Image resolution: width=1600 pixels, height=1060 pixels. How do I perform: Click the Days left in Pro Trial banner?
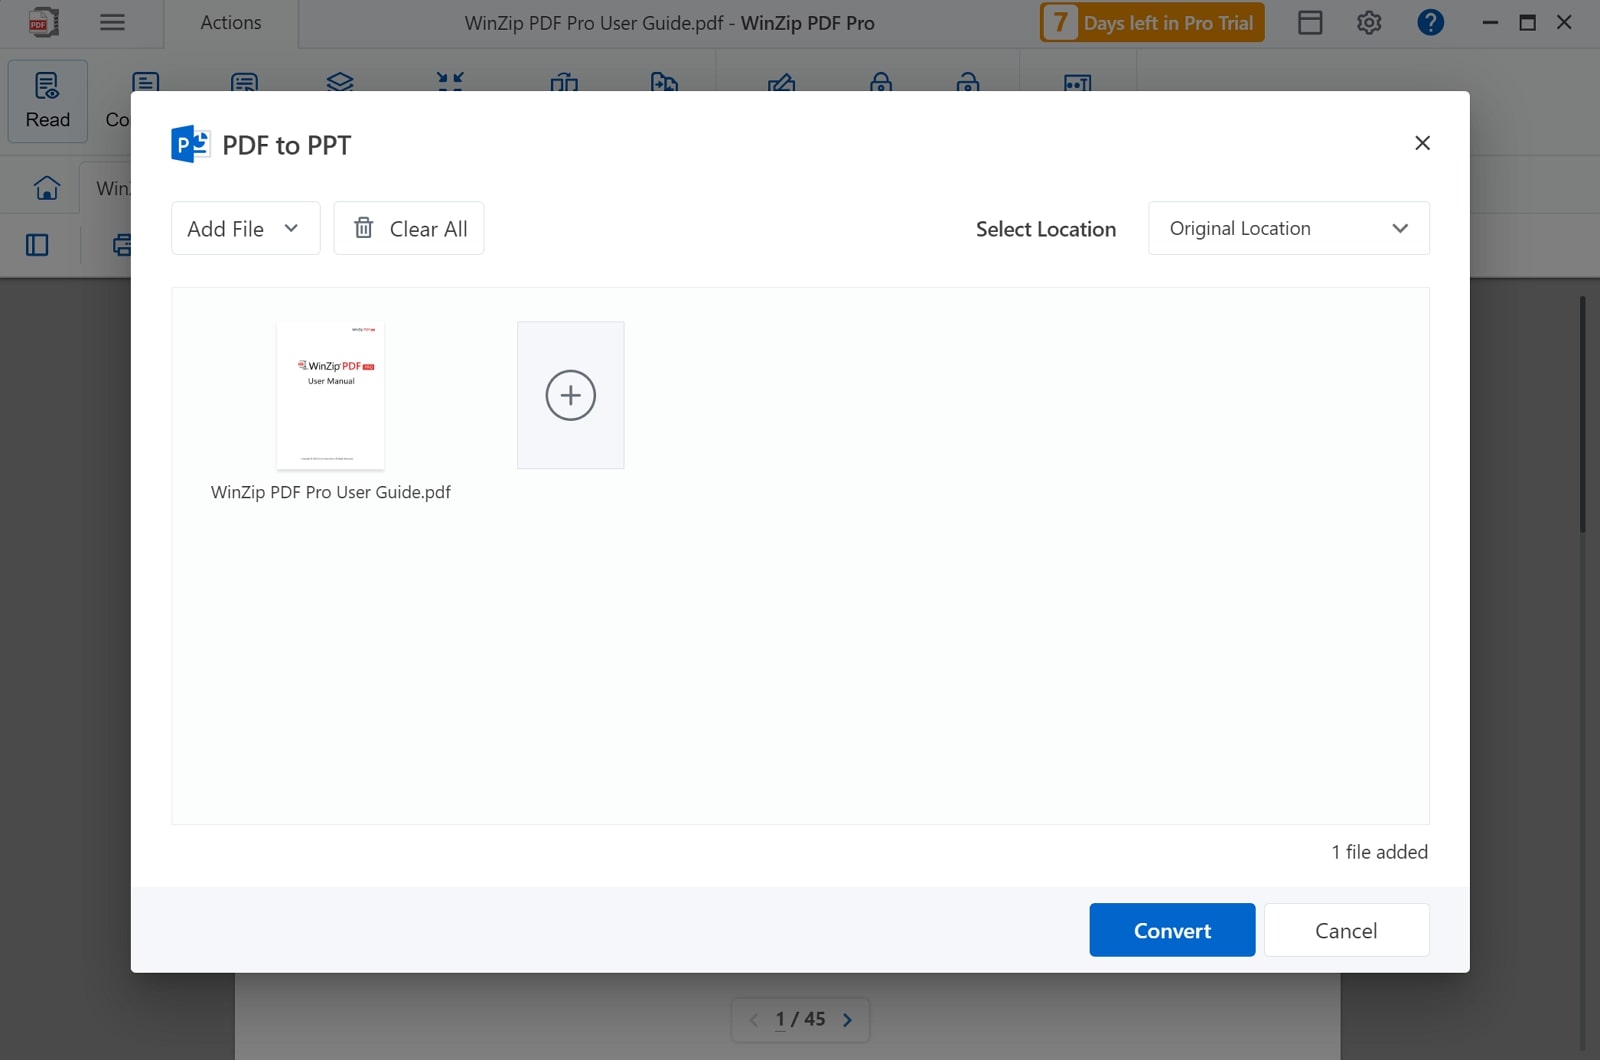[x=1152, y=22]
